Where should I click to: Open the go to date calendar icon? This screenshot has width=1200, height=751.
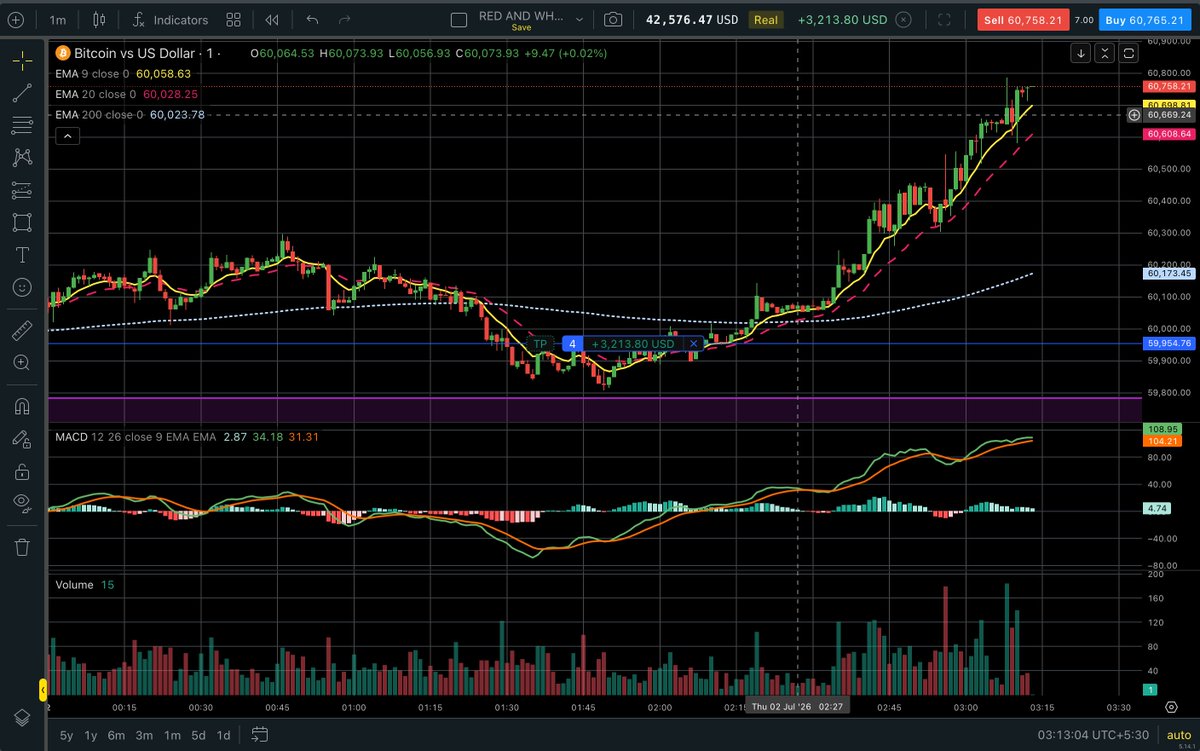tap(259, 735)
